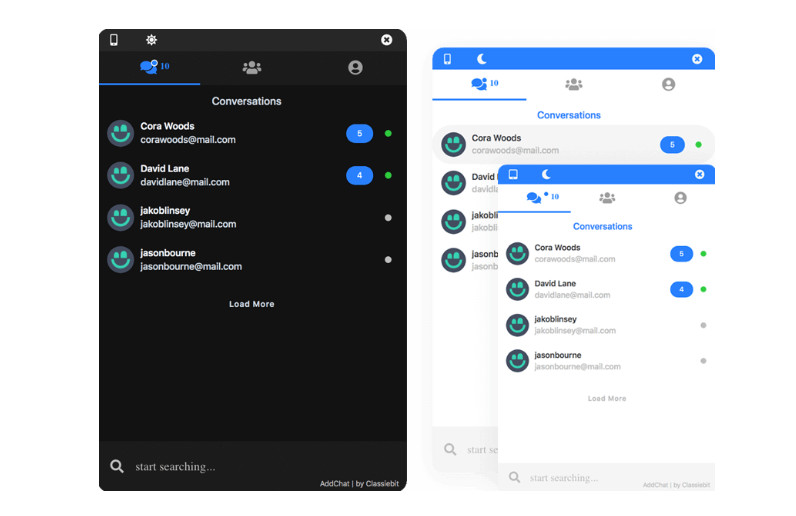This screenshot has height=516, width=796.
Task: Open jakoblinsey conversation in dark window
Action: click(252, 217)
